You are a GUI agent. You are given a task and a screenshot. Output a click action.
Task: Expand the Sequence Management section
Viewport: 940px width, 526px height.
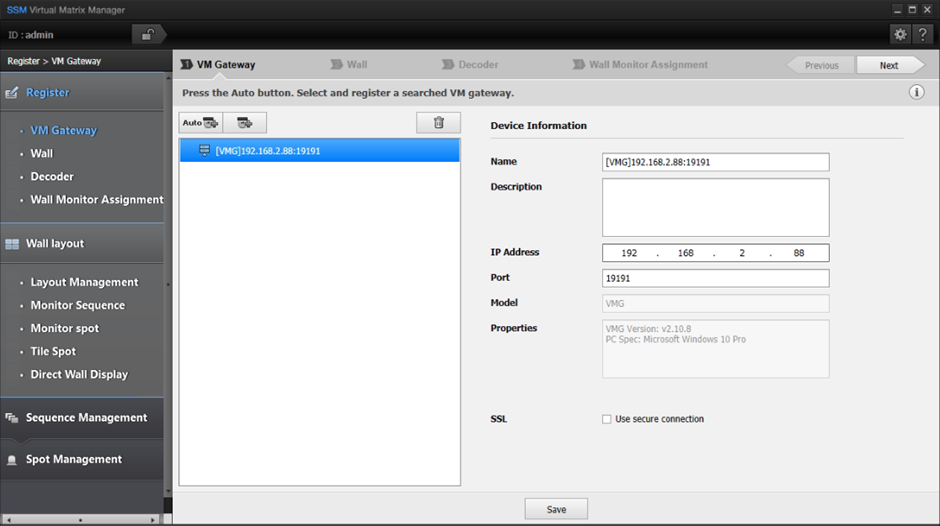(82, 417)
